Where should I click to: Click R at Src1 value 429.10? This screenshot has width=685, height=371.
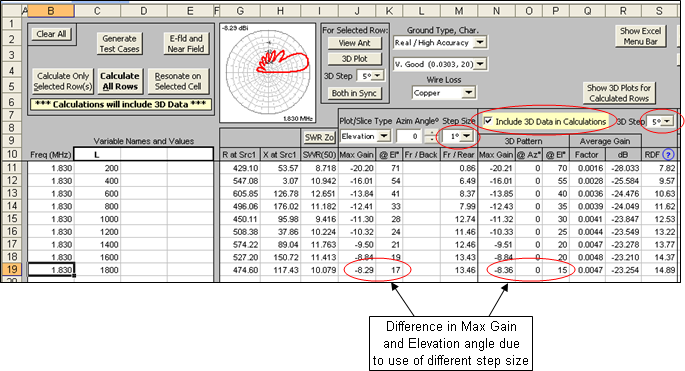[240, 168]
